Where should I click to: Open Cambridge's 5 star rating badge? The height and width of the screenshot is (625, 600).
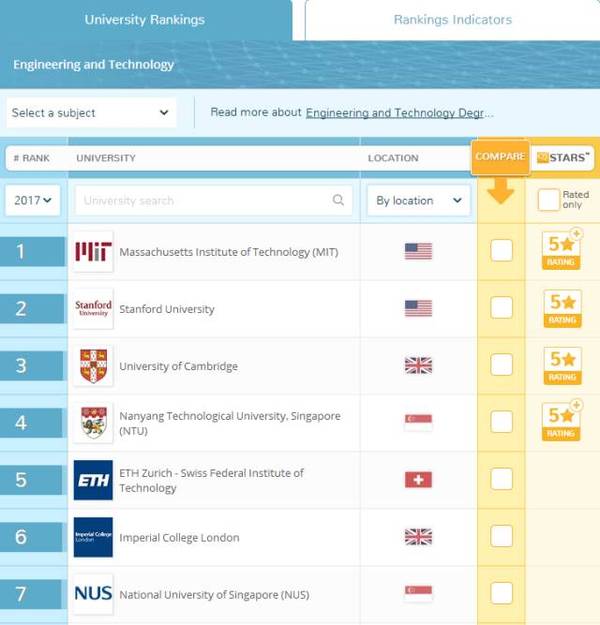pos(563,366)
